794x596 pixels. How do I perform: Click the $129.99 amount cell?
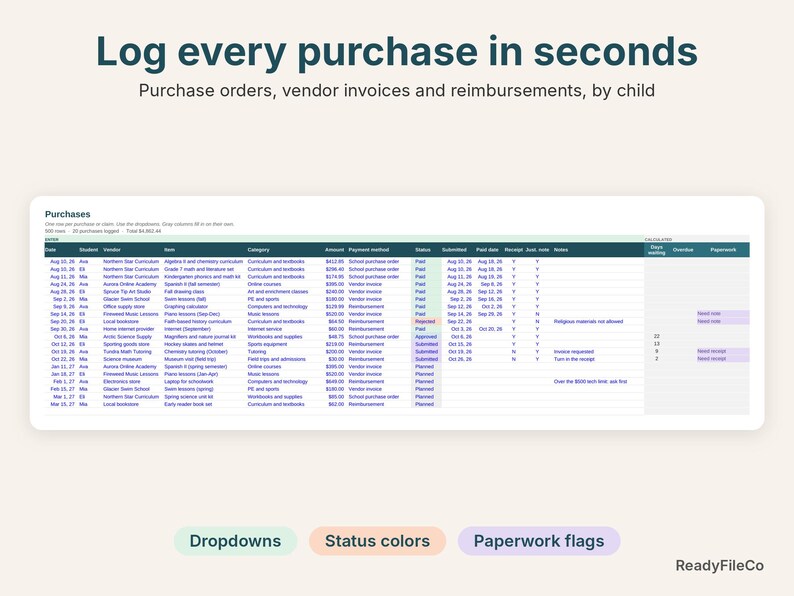coord(335,307)
